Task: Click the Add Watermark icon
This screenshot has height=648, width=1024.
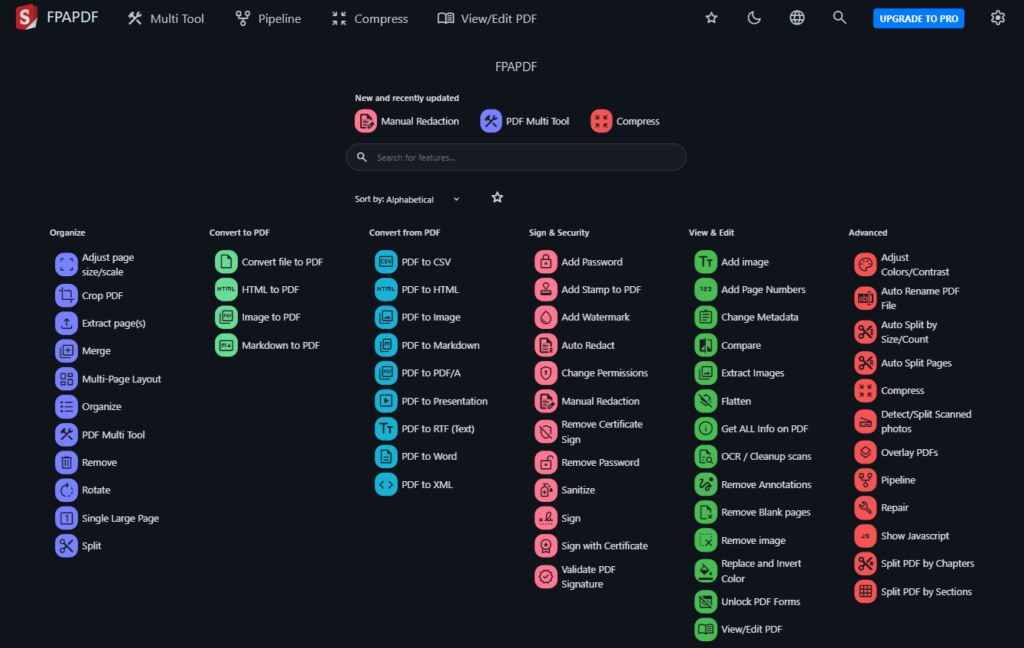Action: (x=546, y=317)
